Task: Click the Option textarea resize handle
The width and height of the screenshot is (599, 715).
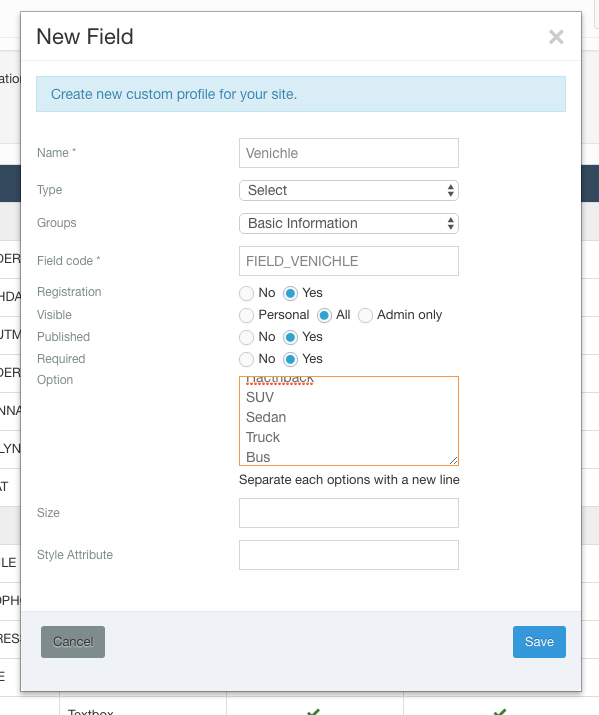Action: coord(454,461)
